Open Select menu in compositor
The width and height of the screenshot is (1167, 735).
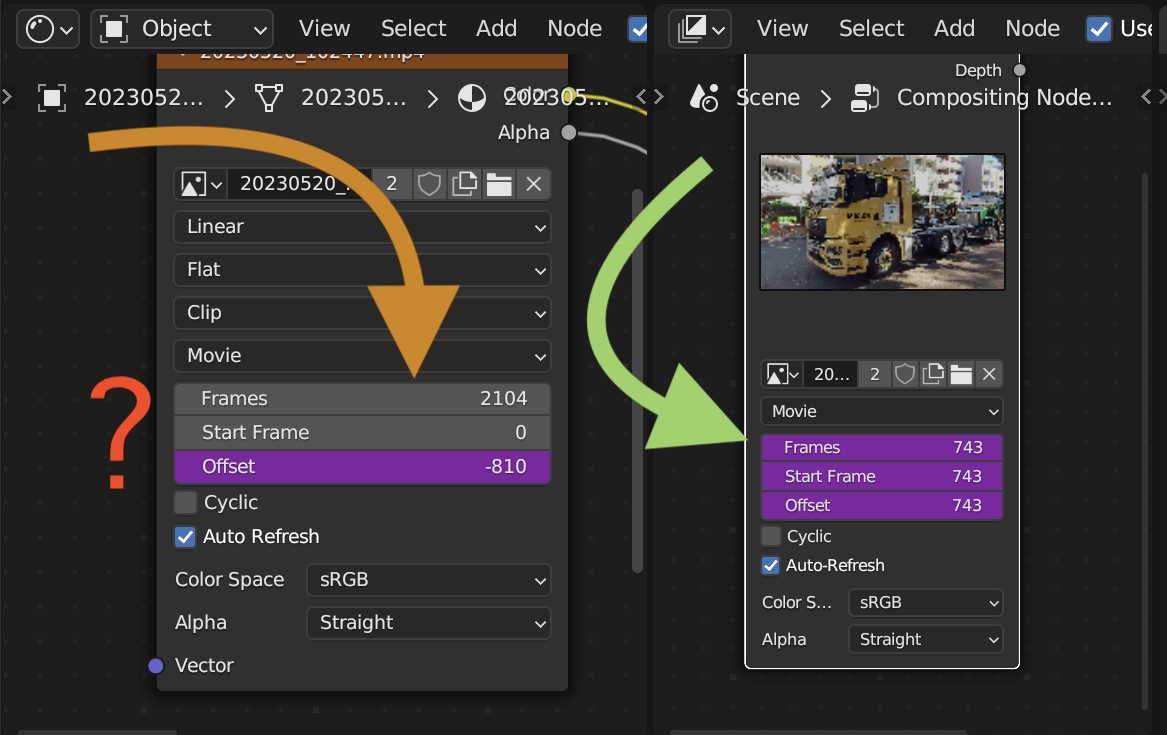click(872, 28)
